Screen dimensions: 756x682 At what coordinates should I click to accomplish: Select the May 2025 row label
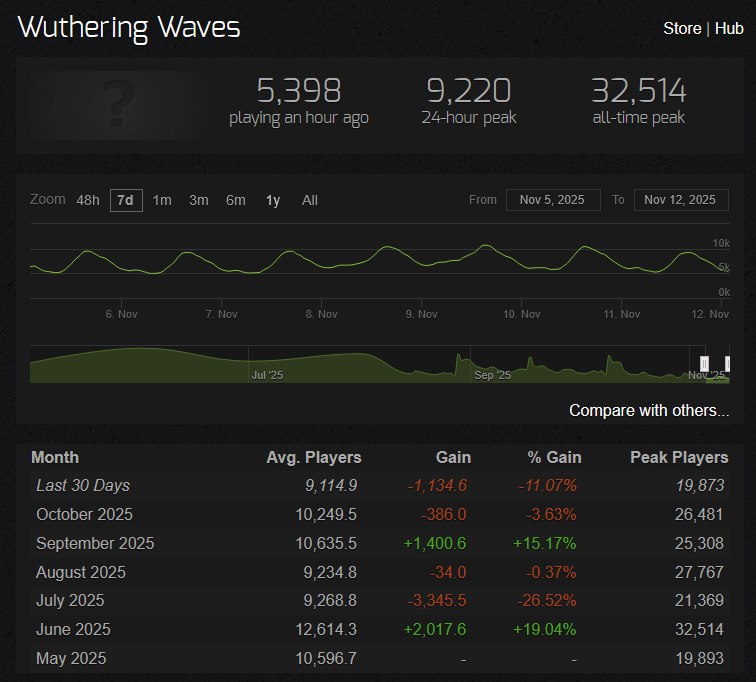click(71, 658)
